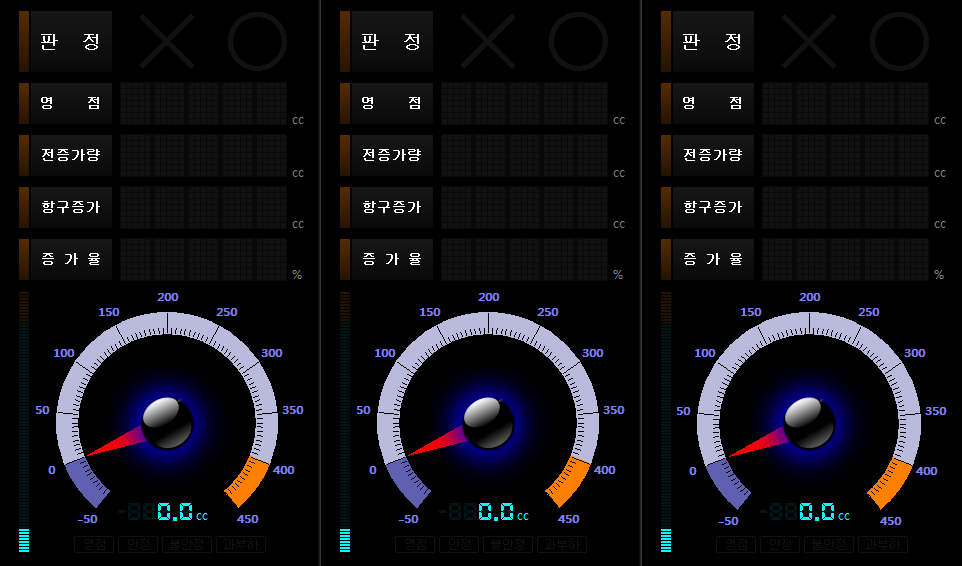Viewport: 962px width, 566px height.
Task: Click the X fail symbol in middle panel
Action: click(x=487, y=41)
